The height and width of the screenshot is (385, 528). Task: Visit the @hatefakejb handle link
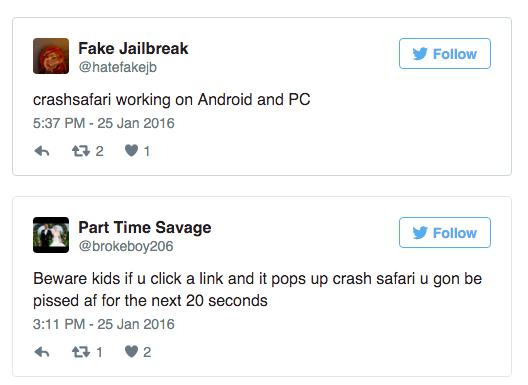tap(118, 67)
